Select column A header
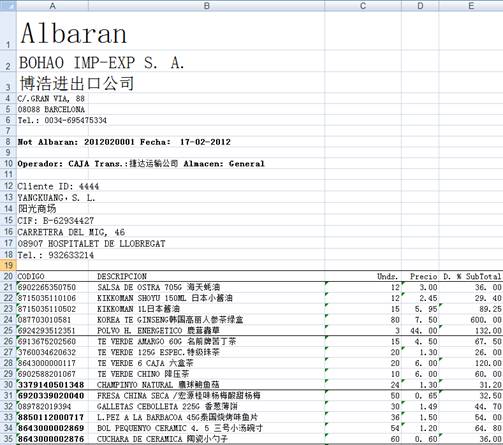Screen dimensions: 503x445 52,6
